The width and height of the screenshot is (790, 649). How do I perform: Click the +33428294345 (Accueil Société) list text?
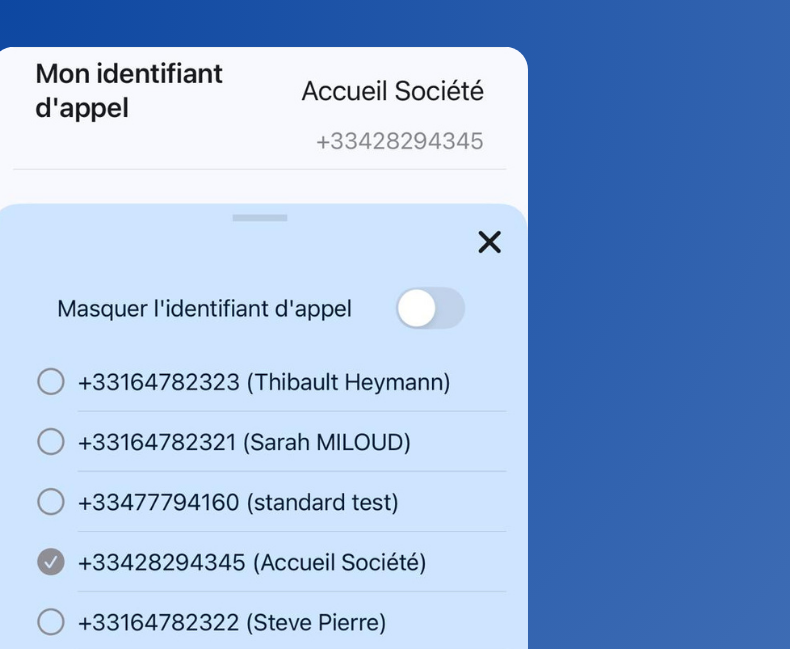pos(252,562)
